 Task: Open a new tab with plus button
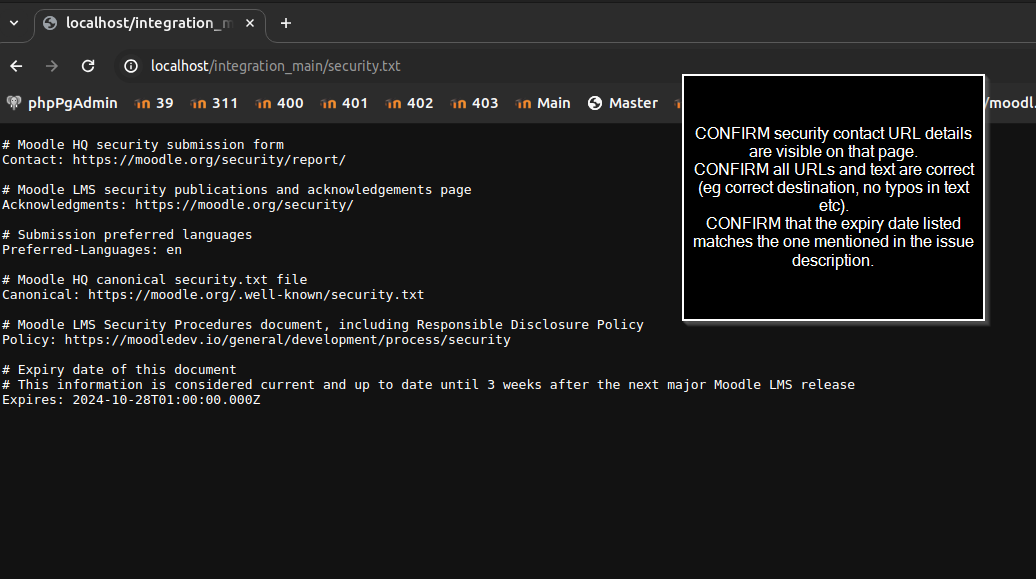pyautogui.click(x=285, y=23)
